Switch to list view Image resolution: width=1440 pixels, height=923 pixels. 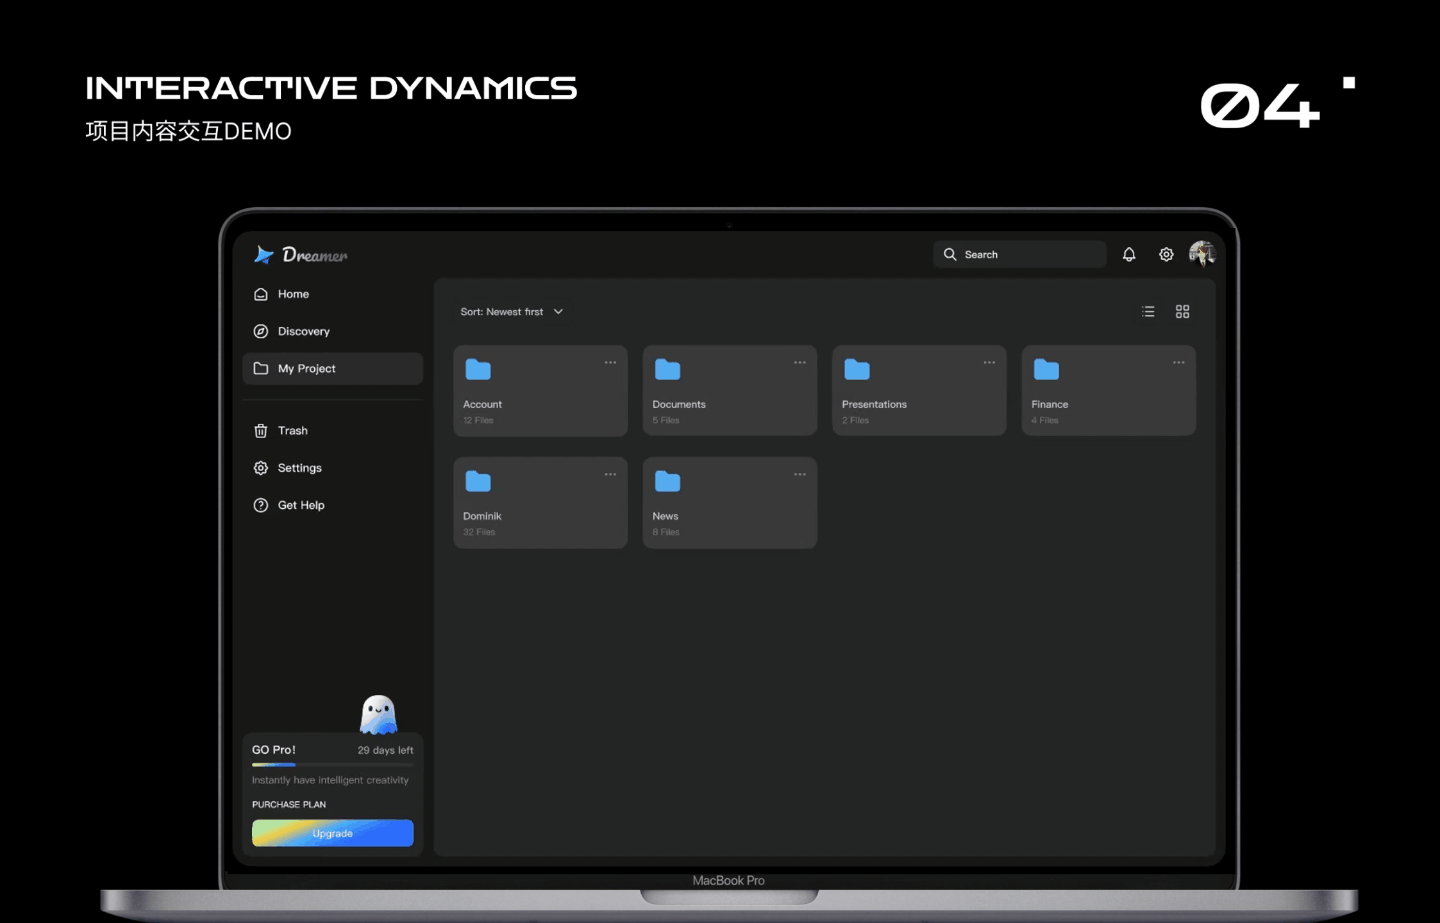tap(1148, 312)
